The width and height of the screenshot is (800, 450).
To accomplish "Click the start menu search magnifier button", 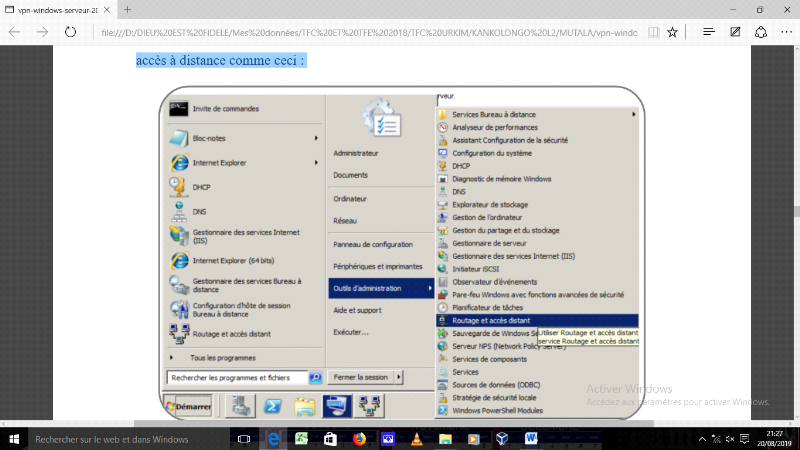I will tap(315, 378).
